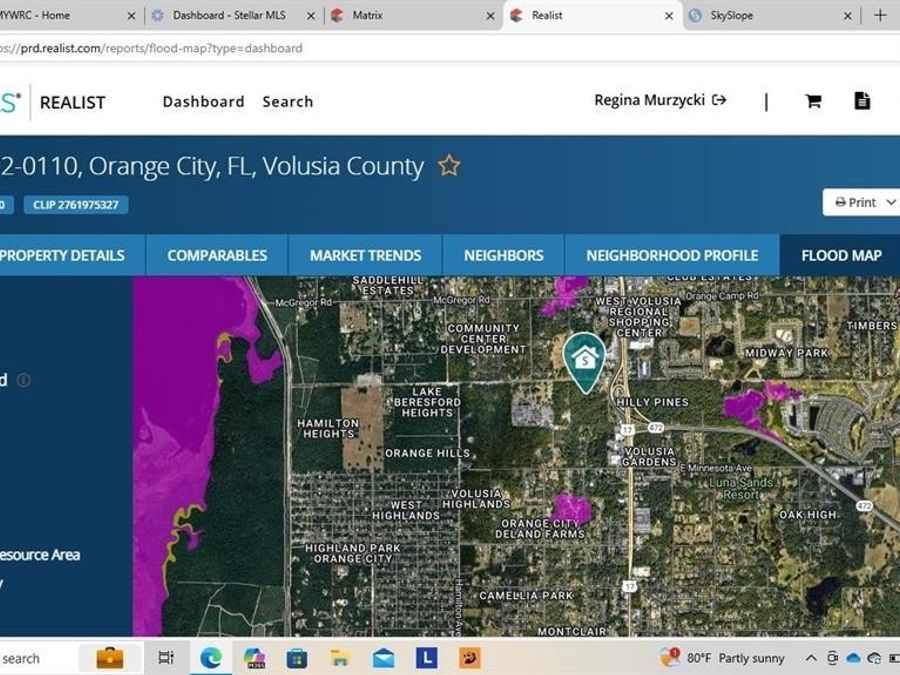The image size is (900, 675).
Task: Select the Neighborhood Profile tab
Action: coord(672,255)
